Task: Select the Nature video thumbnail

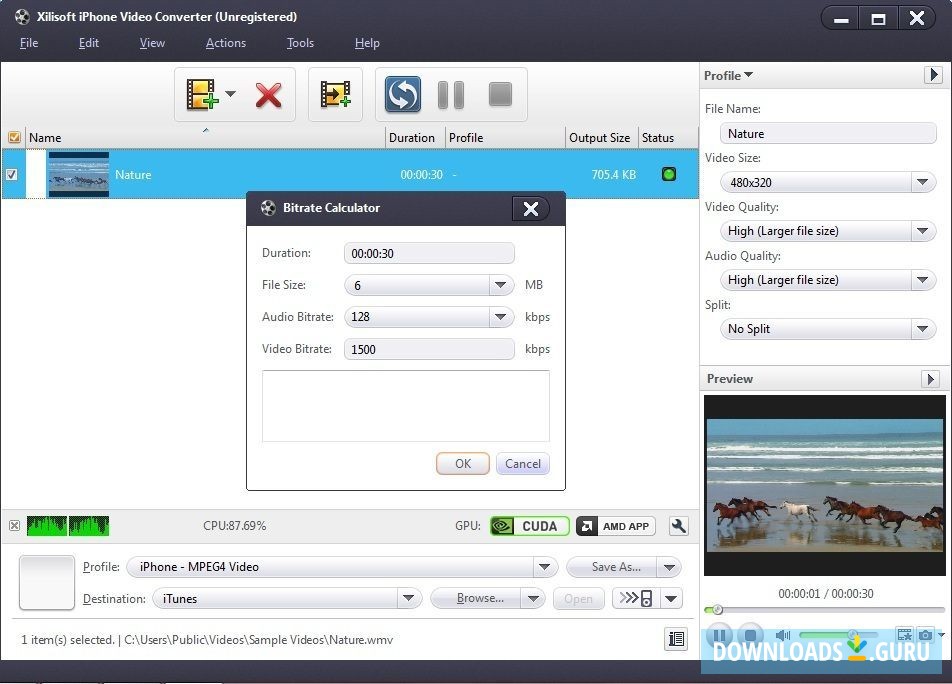Action: point(79,174)
